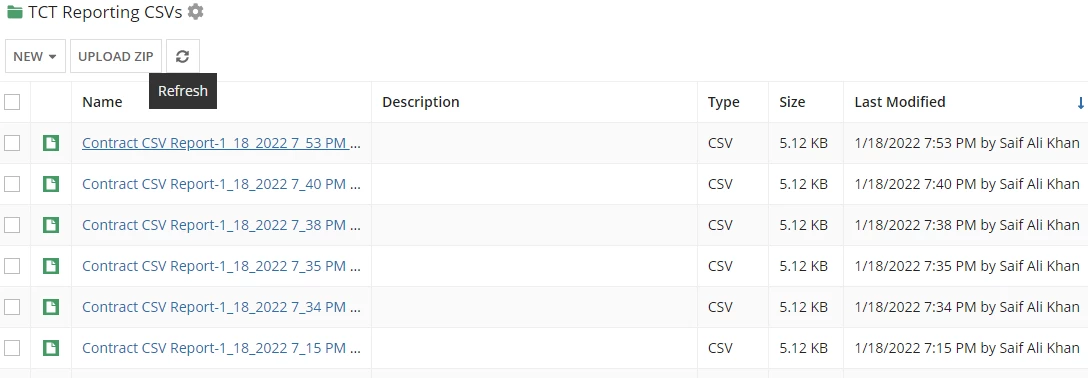This screenshot has height=378, width=1088.
Task: Open Contract CSV Report 7_40 PM link
Action: point(221,184)
